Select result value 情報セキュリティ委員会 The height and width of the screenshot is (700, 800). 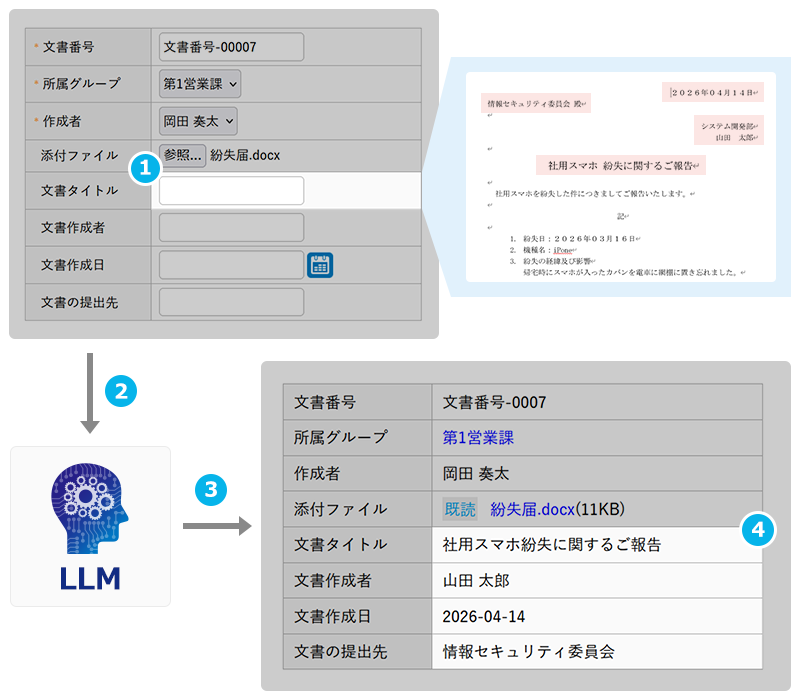coord(528,652)
